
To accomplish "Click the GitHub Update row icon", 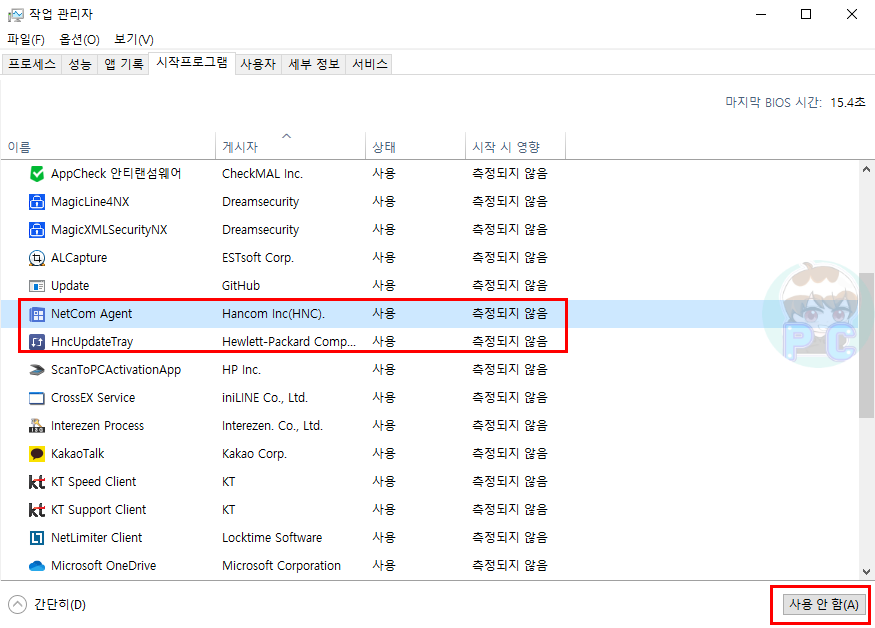I will 37,286.
